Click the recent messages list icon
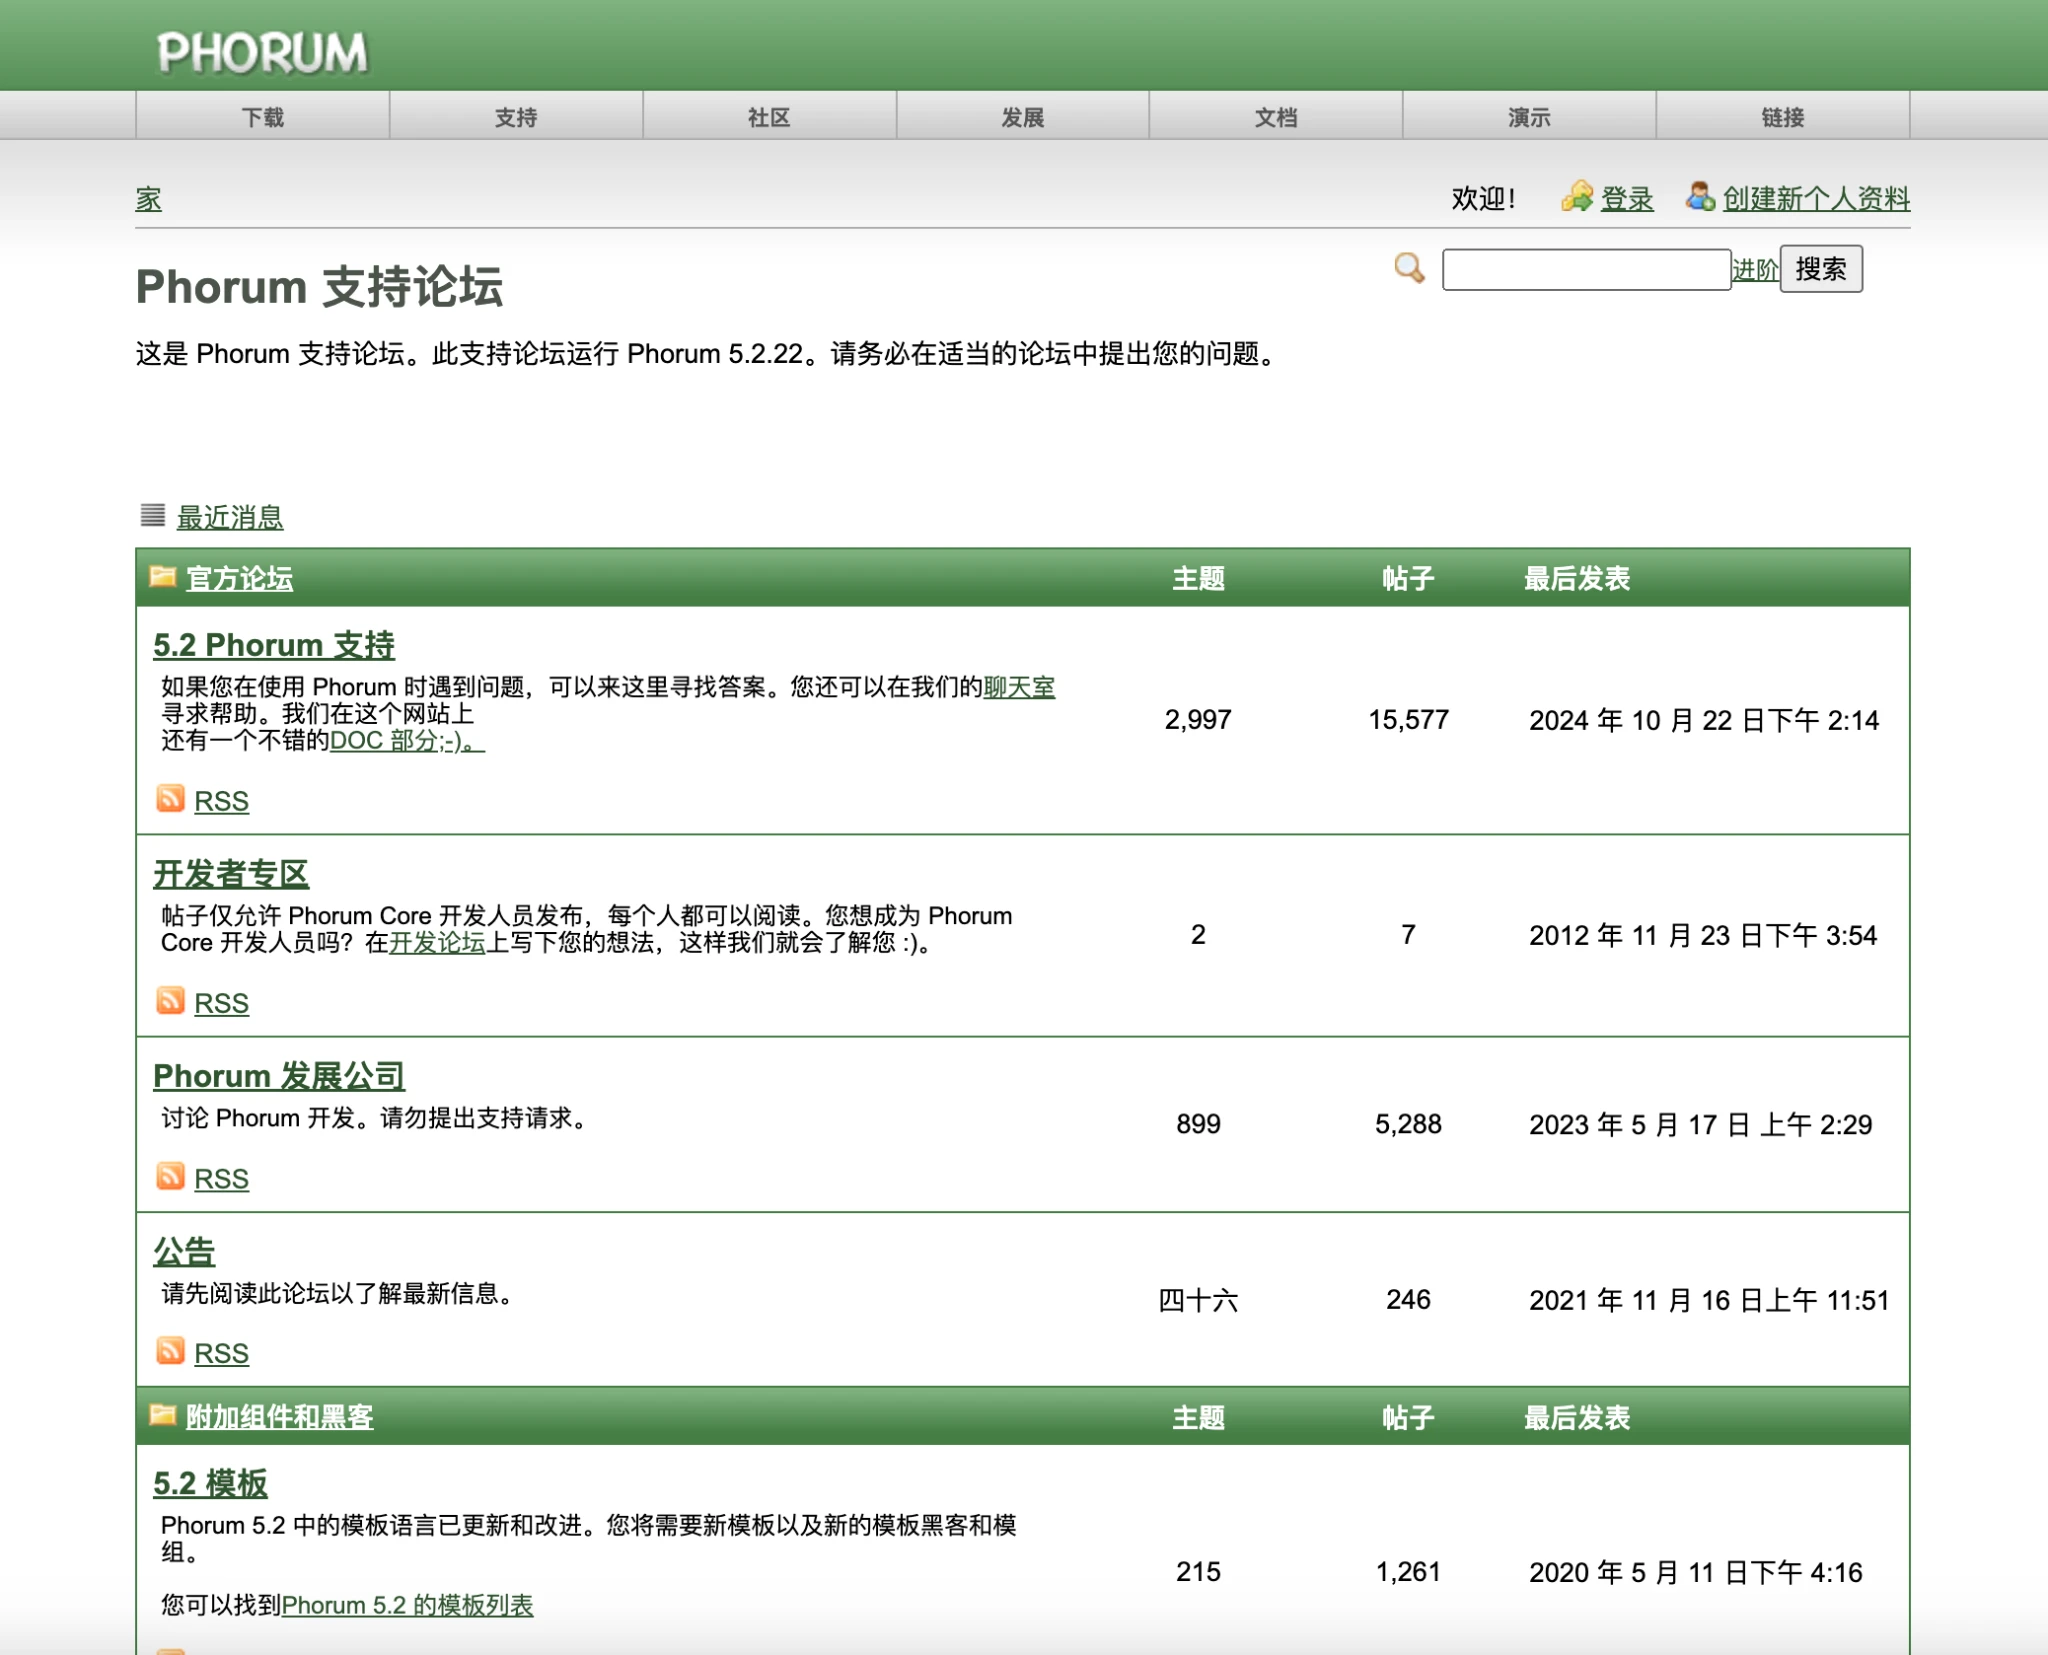 (152, 515)
